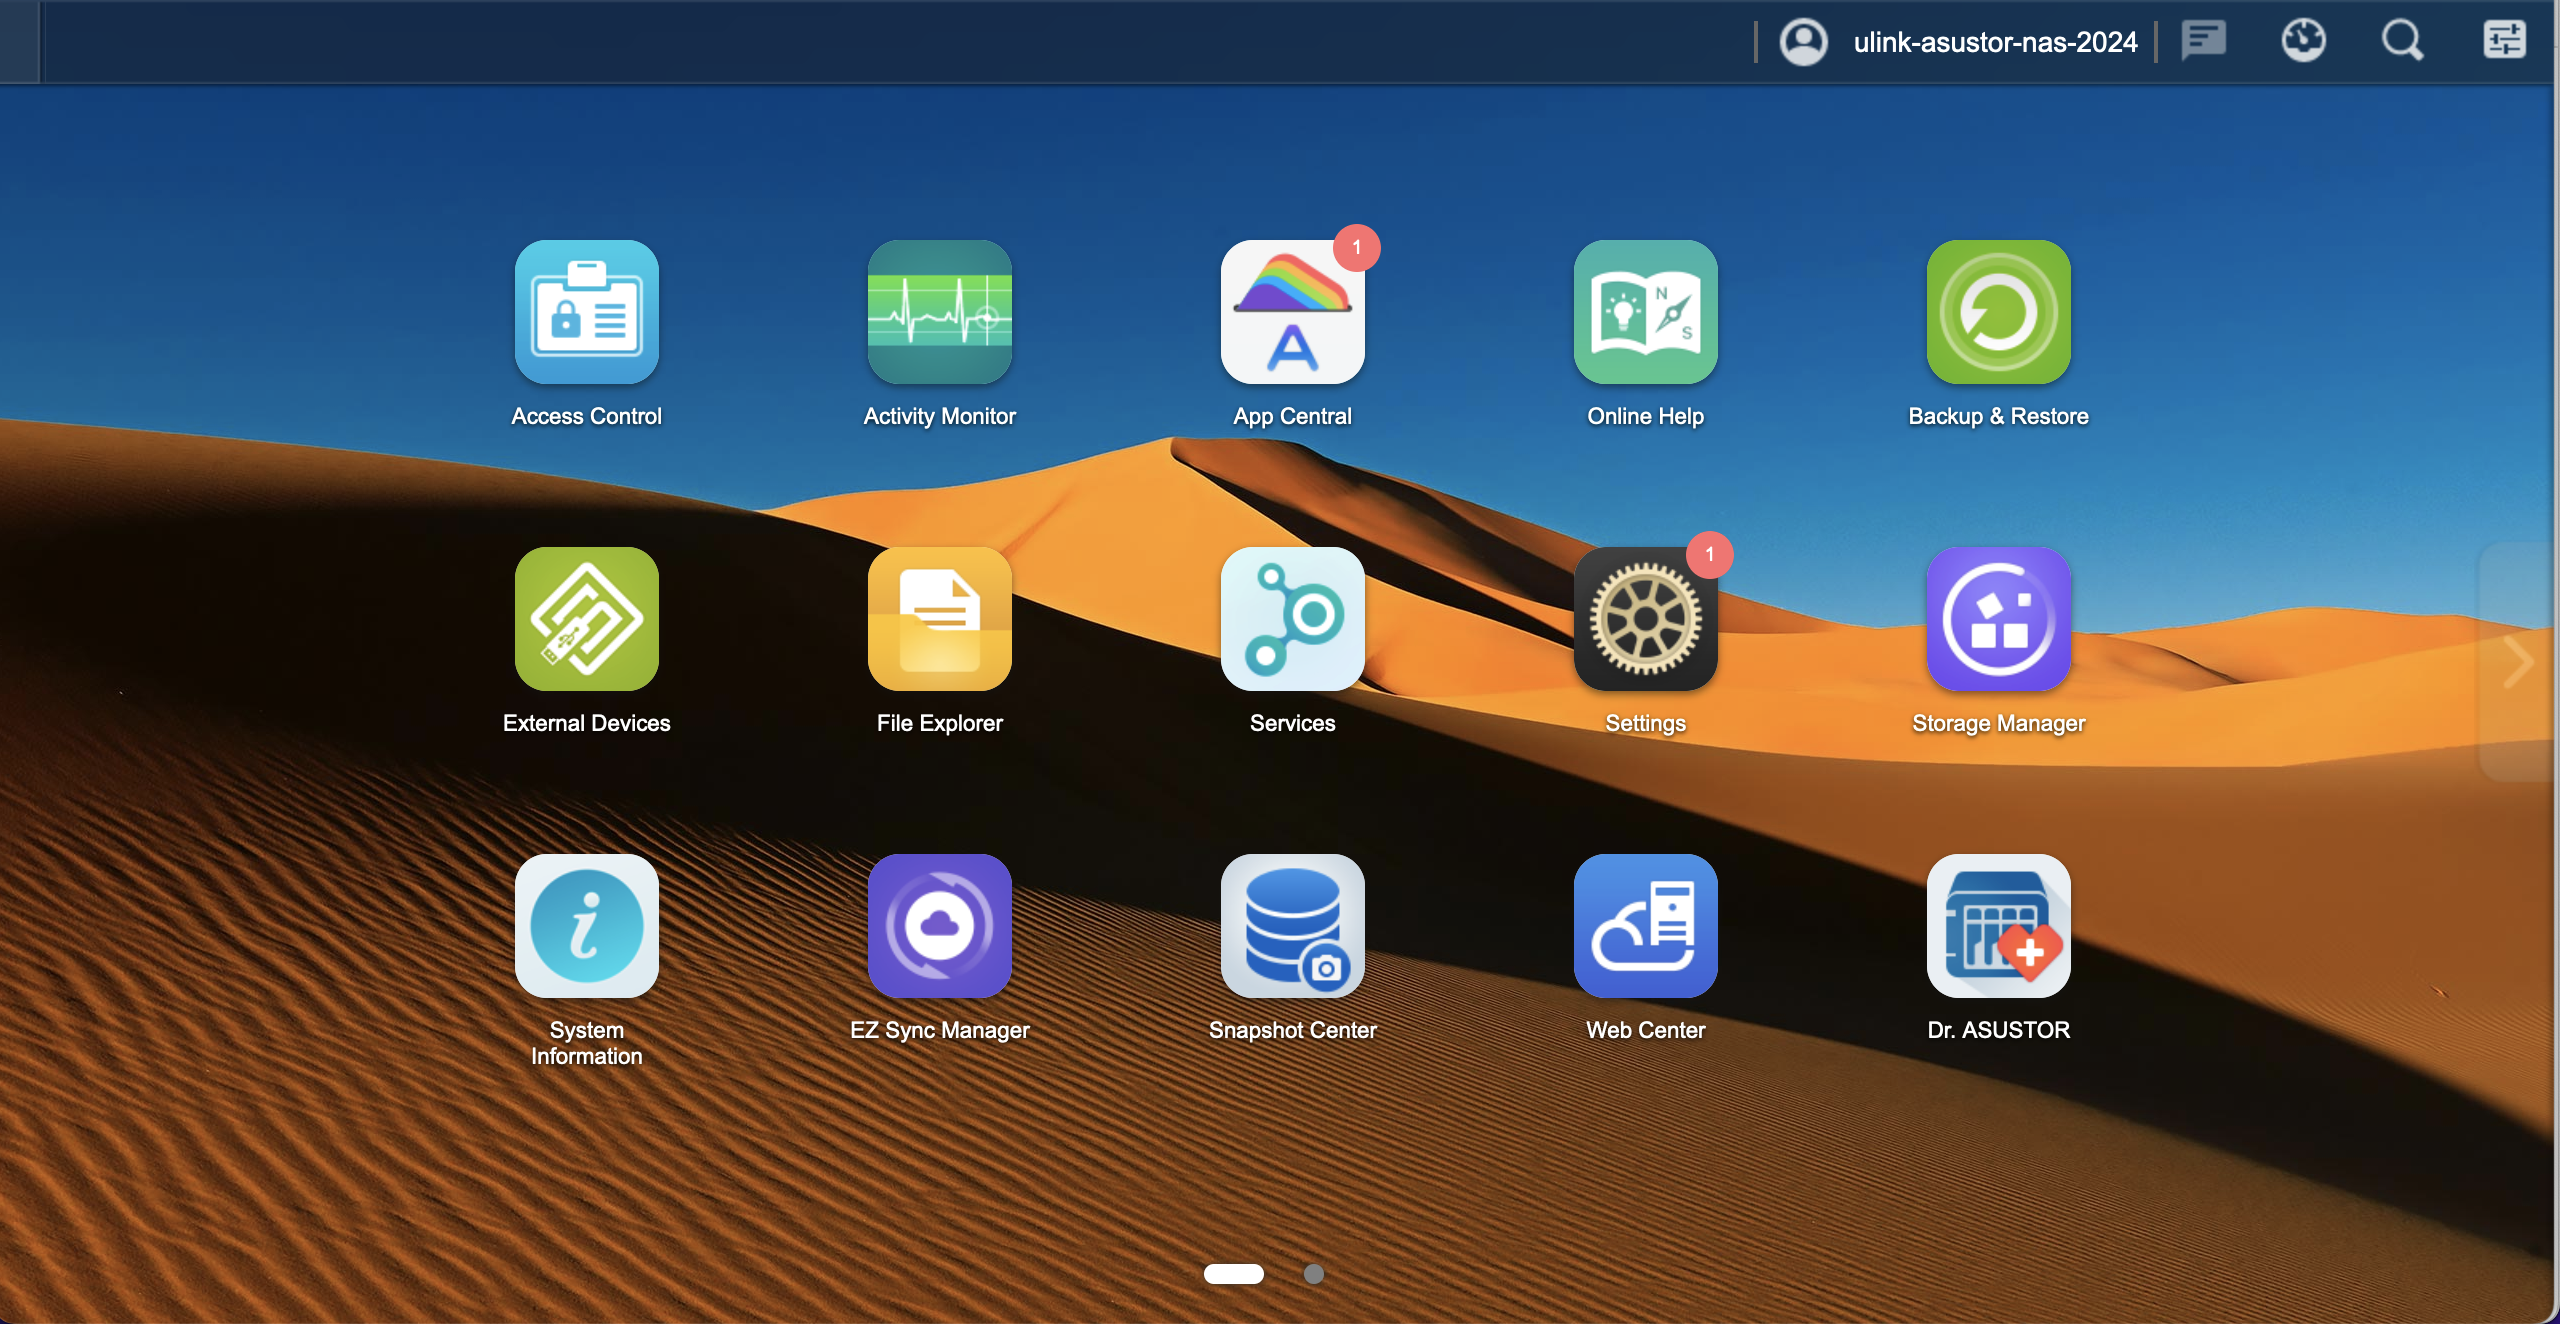2560x1324 pixels.
Task: Launch EZ Sync Manager
Action: coord(939,926)
